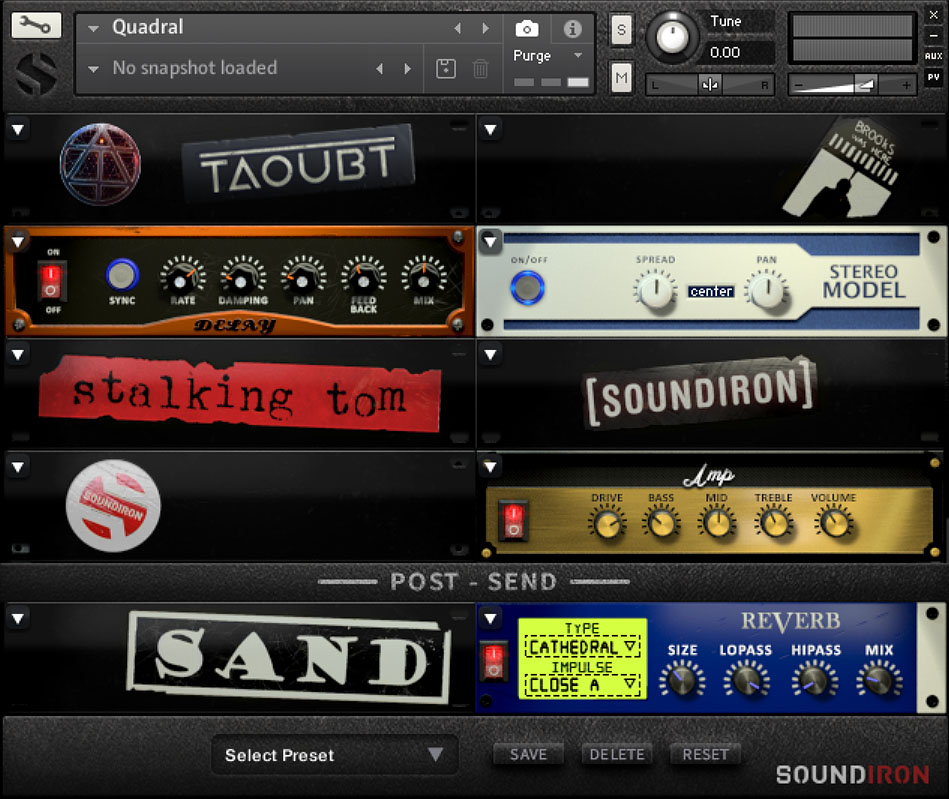Screen dimensions: 949x799
Task: Click the Delay RATE knob
Action: 182,279
